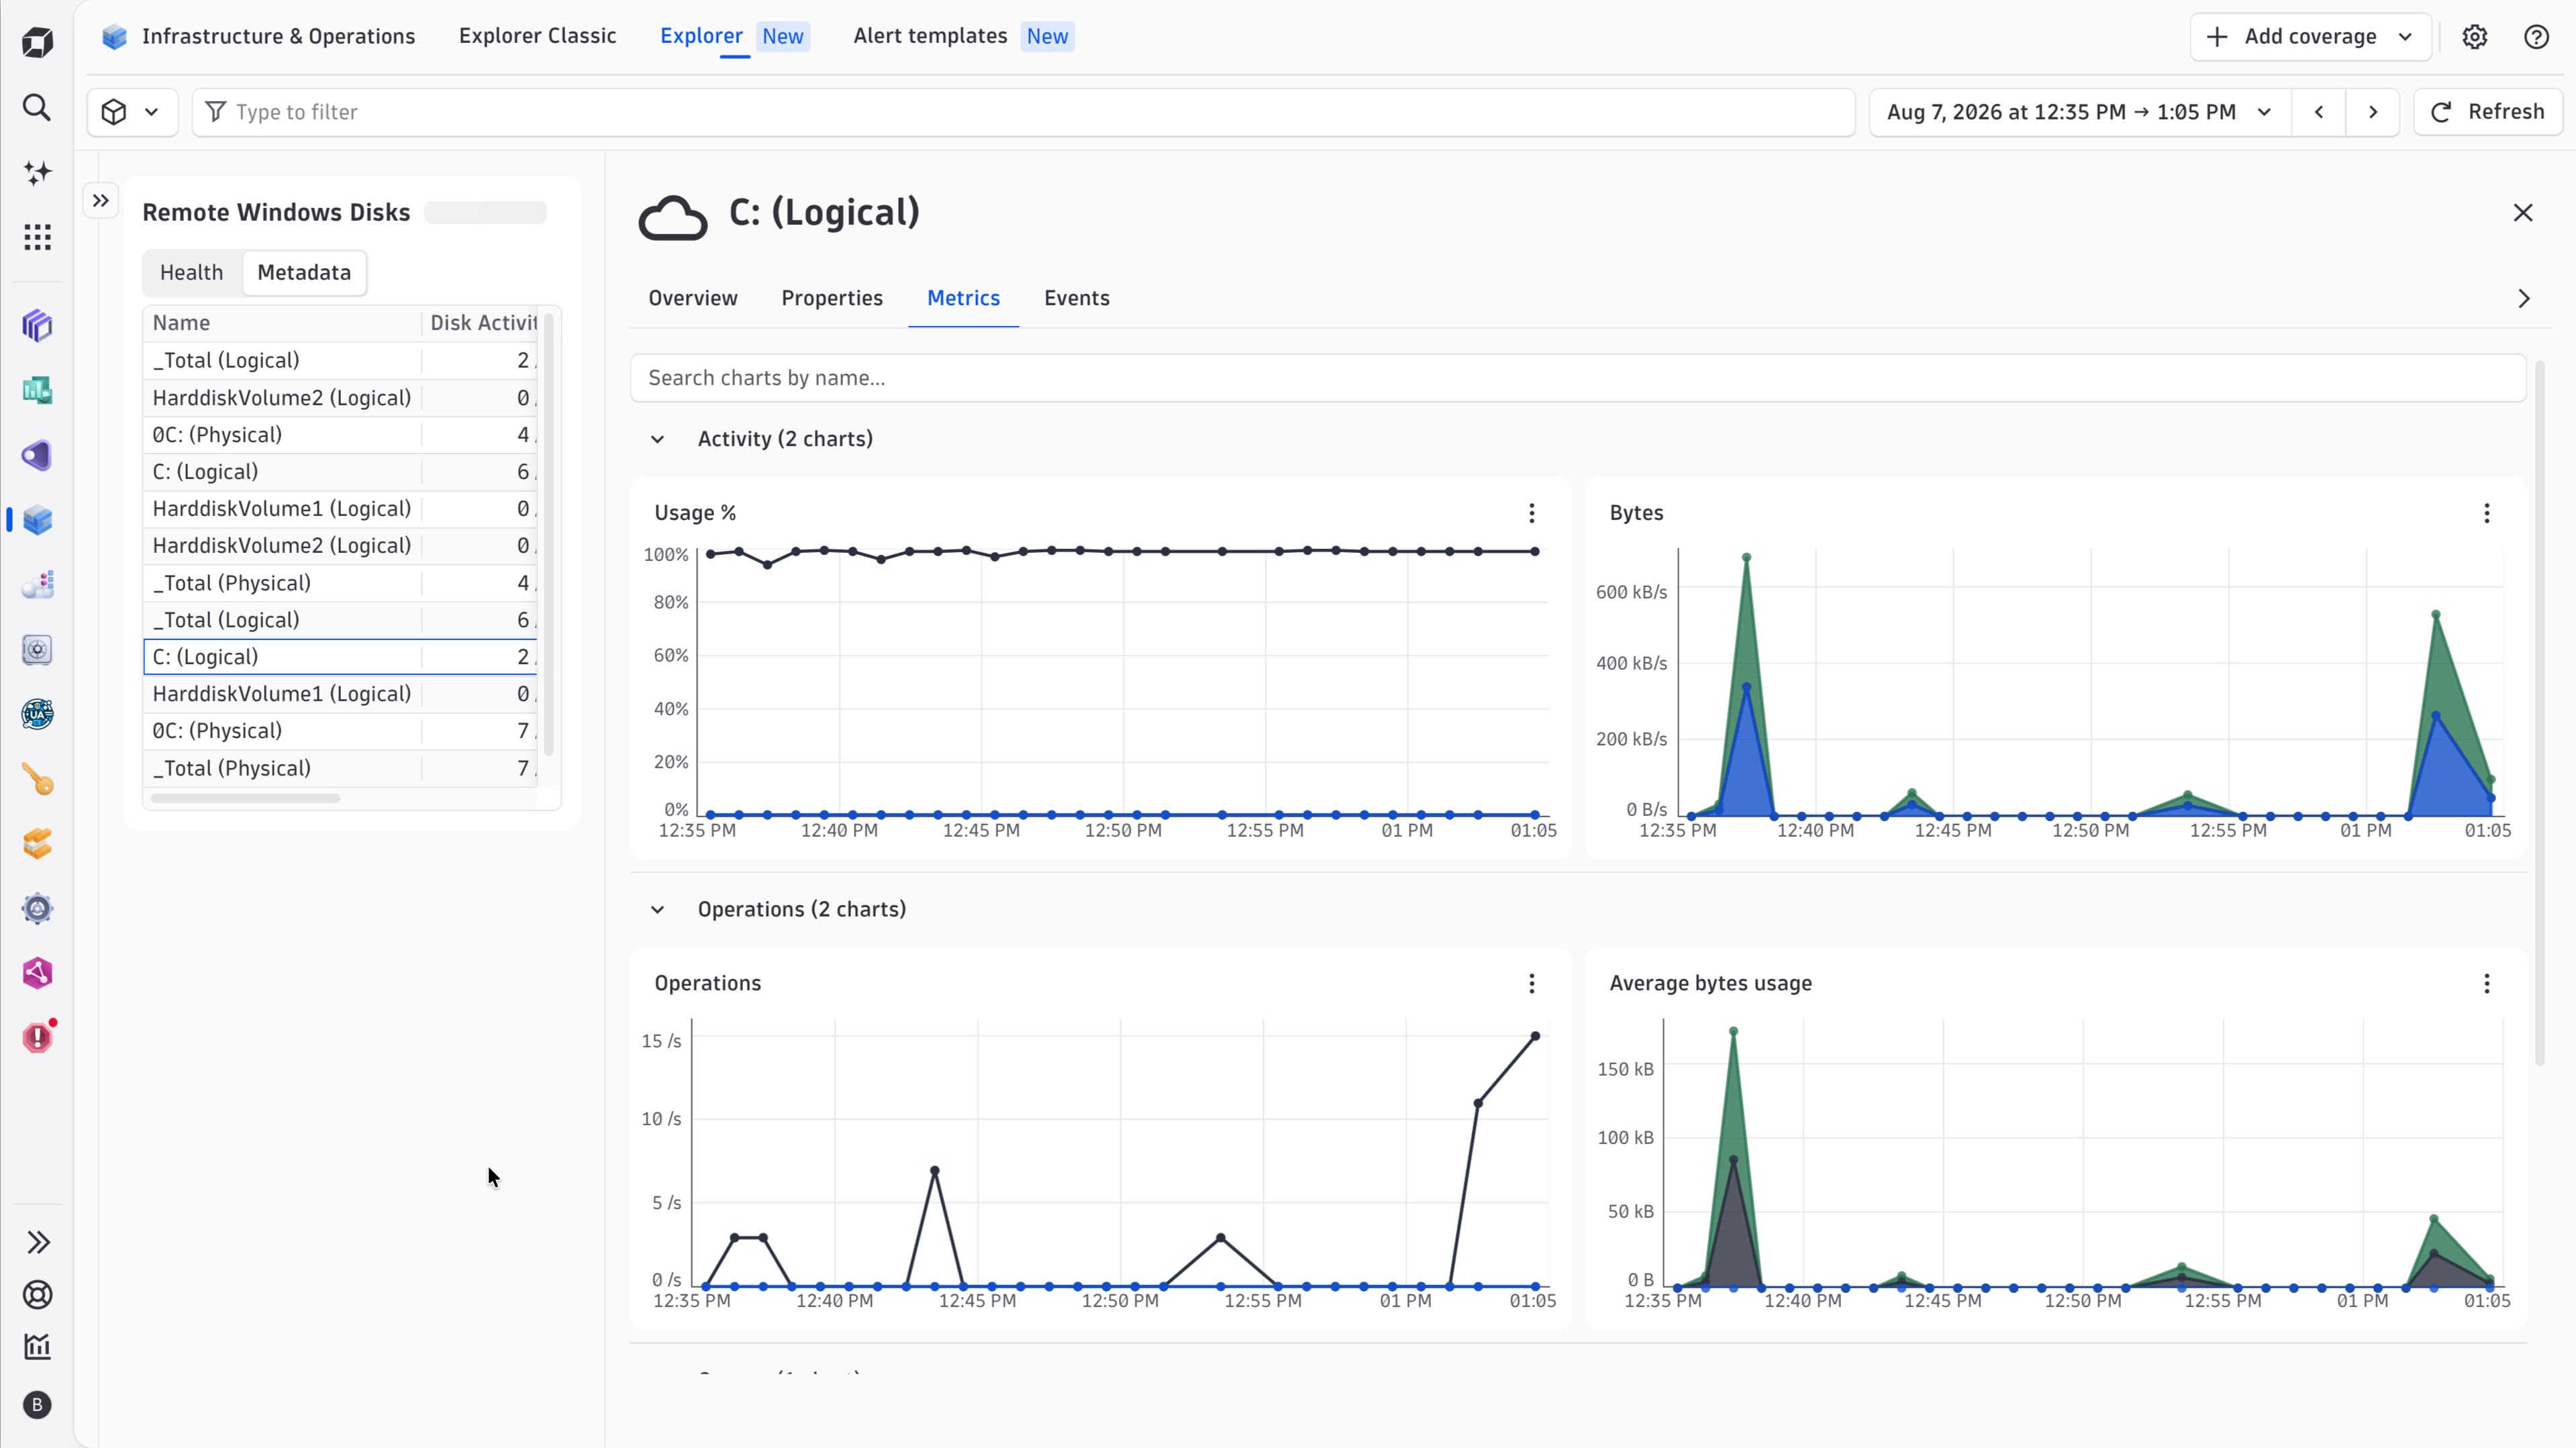
Task: Select the last _Total (Physical) row
Action: tap(340, 768)
